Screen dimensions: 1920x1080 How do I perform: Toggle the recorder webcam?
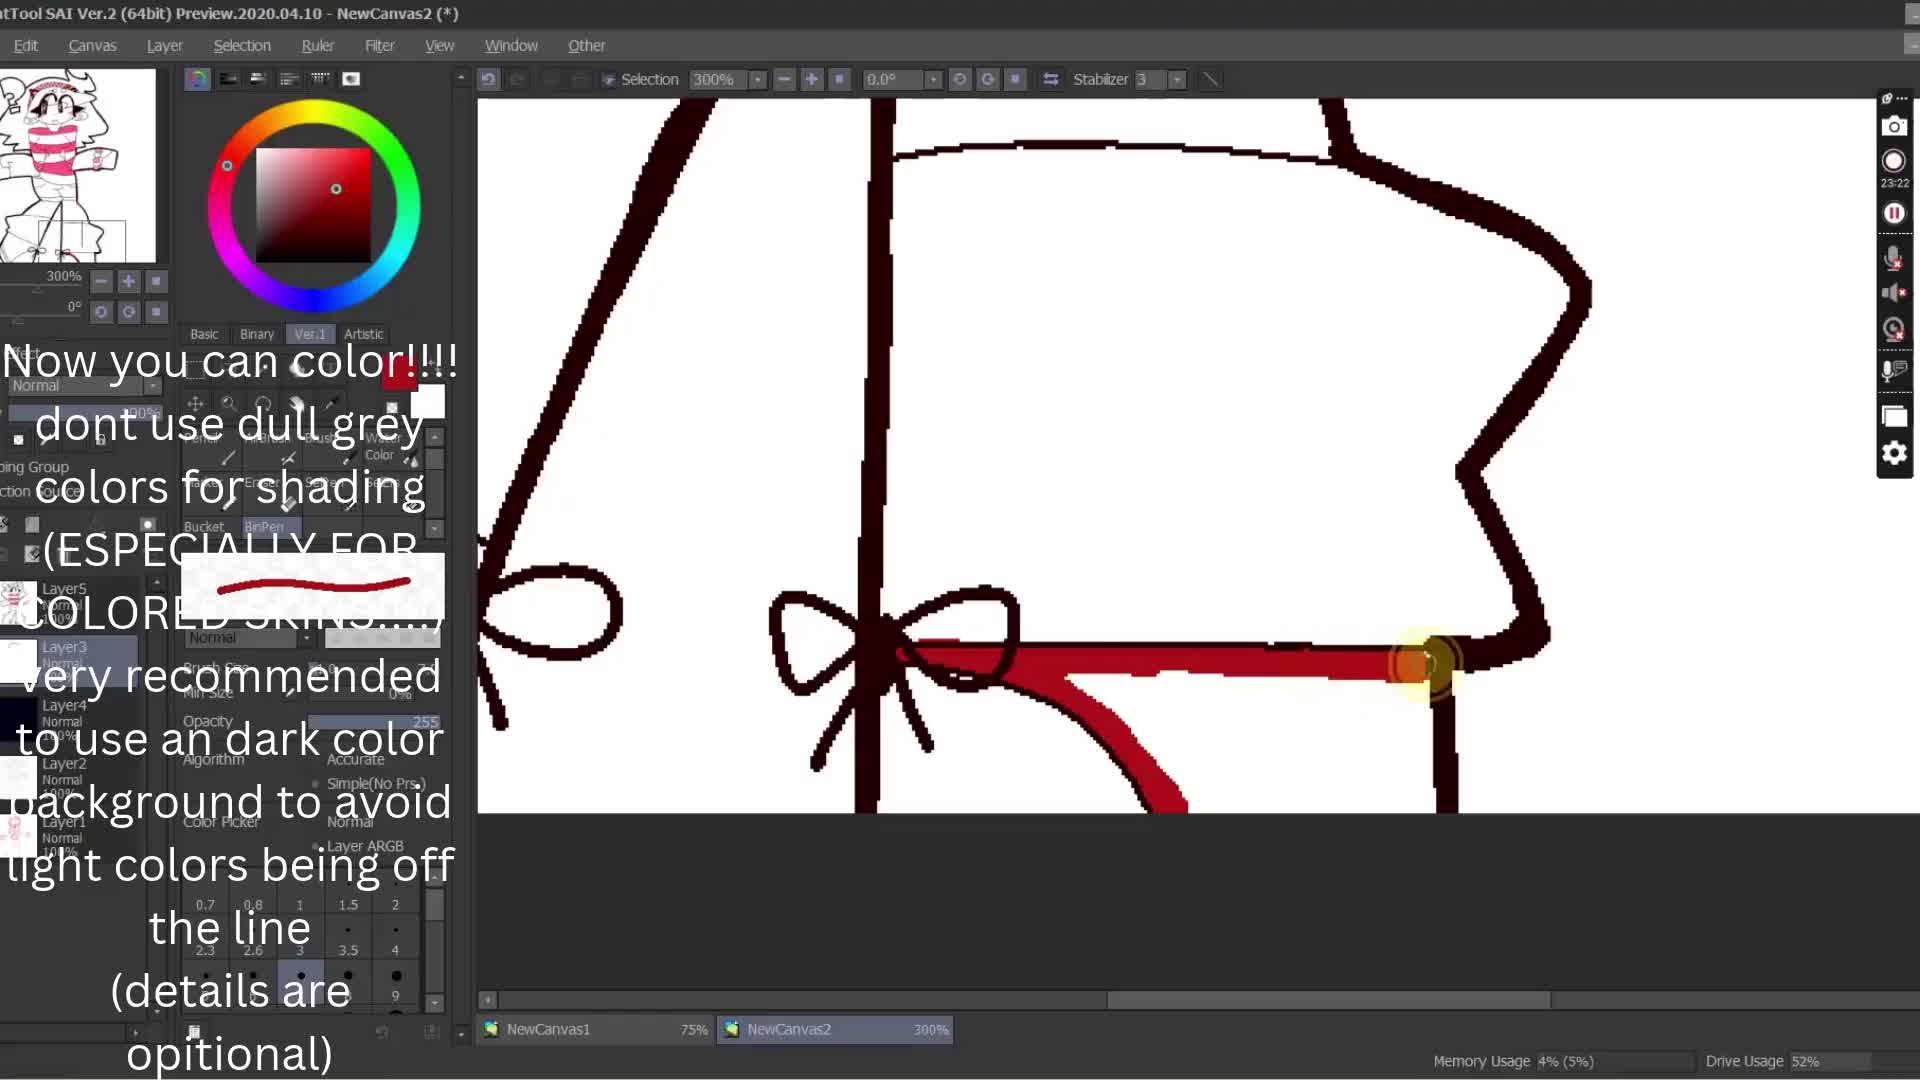click(1893, 329)
